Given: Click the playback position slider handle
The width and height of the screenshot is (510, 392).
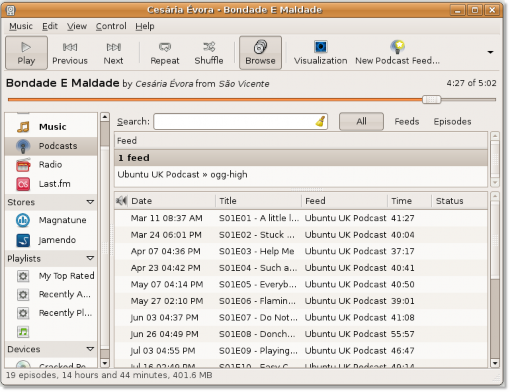Looking at the screenshot, I should coord(431,99).
